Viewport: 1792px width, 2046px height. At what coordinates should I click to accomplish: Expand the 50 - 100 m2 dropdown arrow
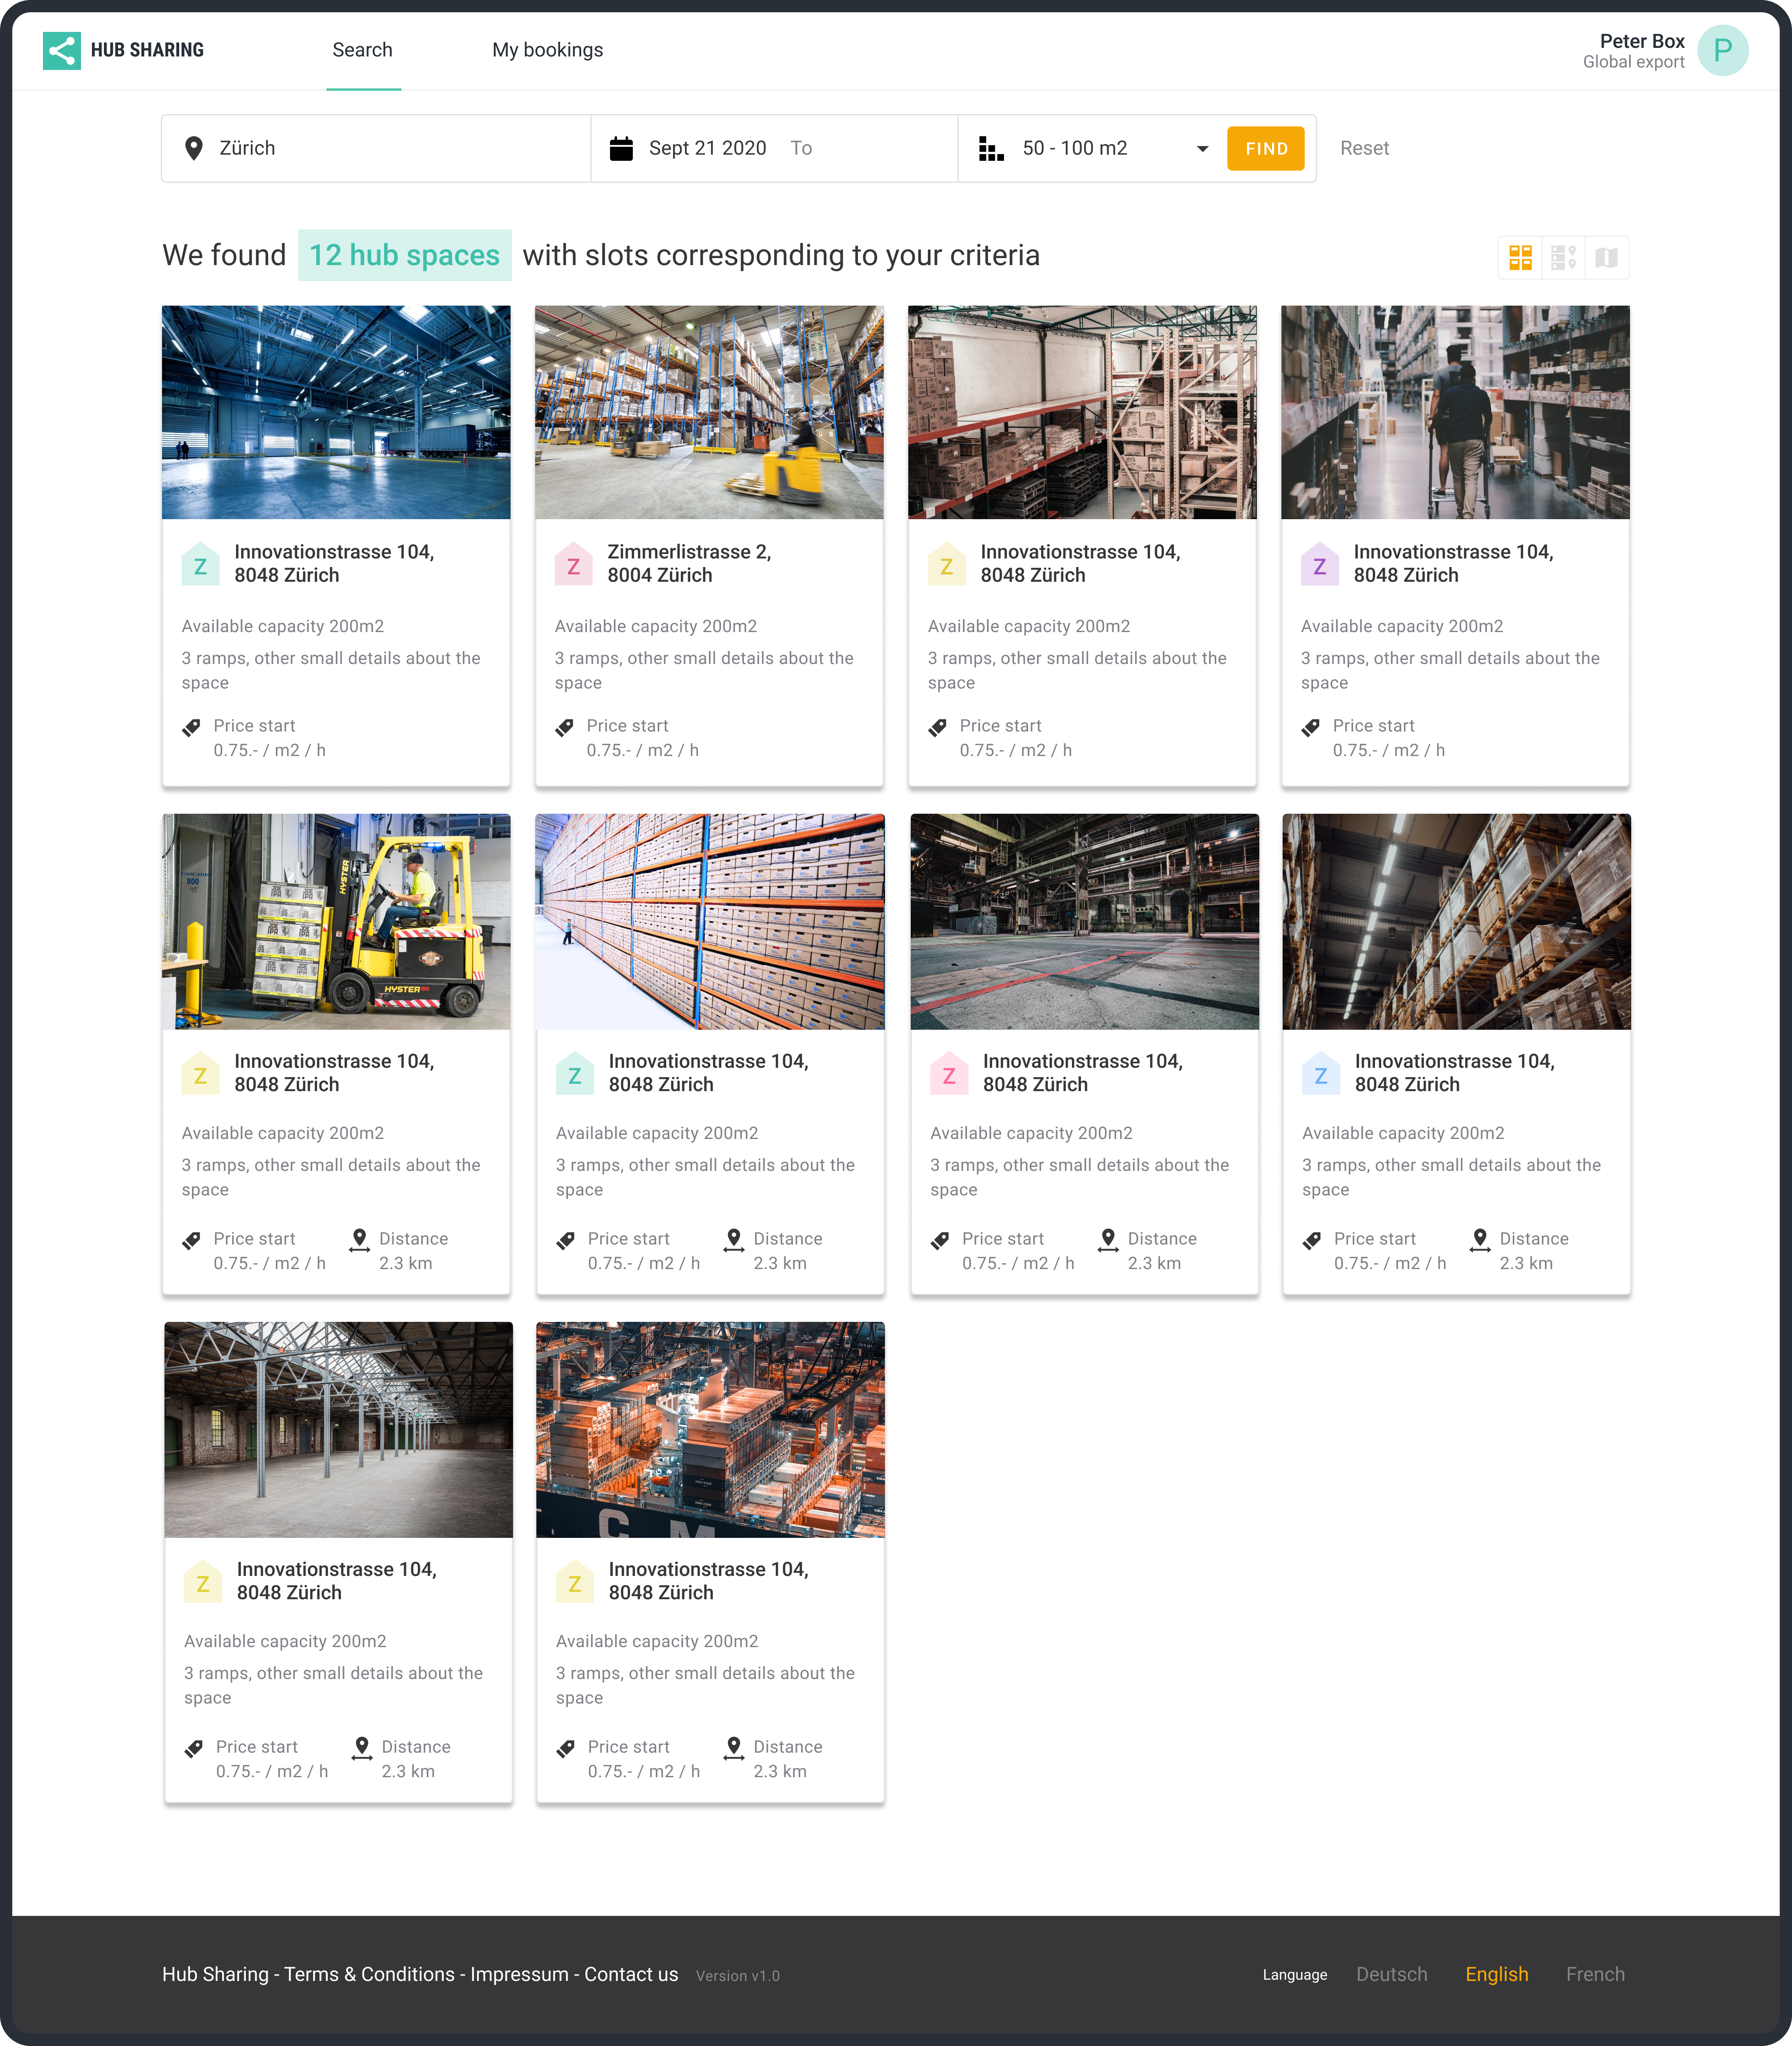pos(1202,149)
